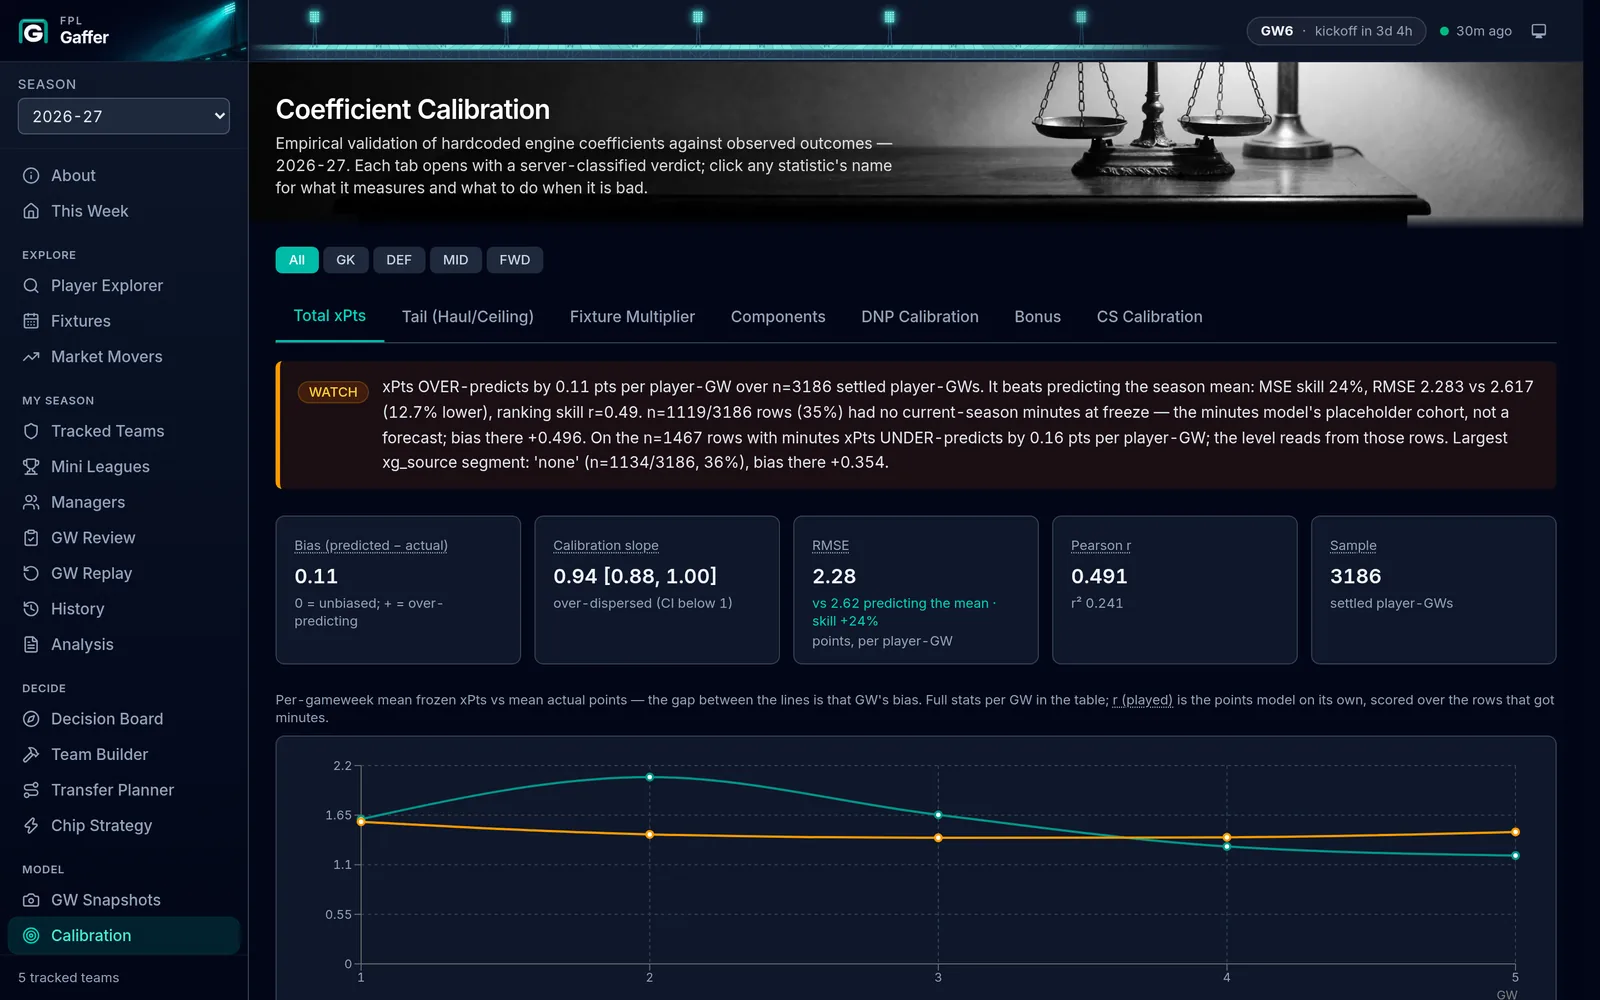This screenshot has height=1000, width=1600.
Task: Filter by FWD position
Action: [x=515, y=260]
